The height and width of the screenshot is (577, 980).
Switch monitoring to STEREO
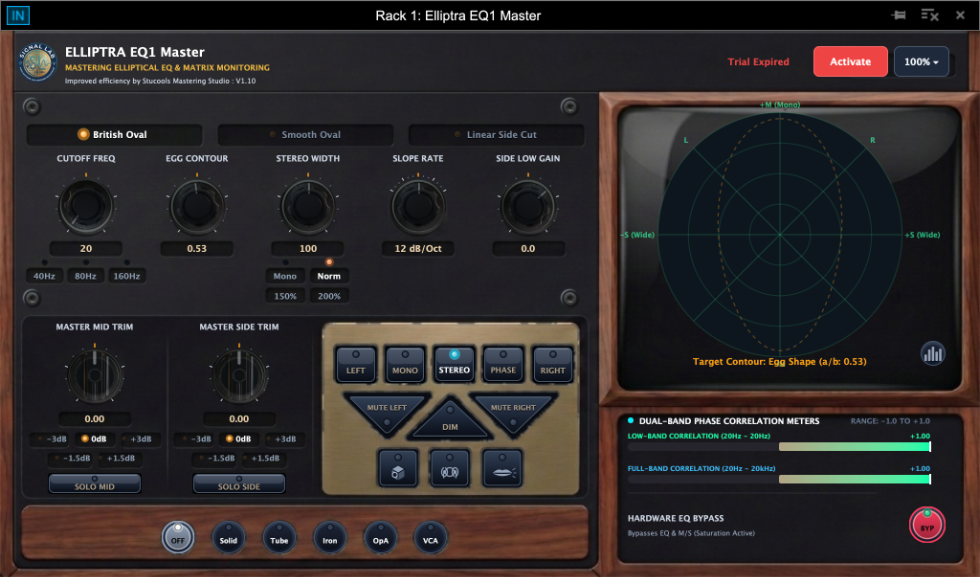454,364
